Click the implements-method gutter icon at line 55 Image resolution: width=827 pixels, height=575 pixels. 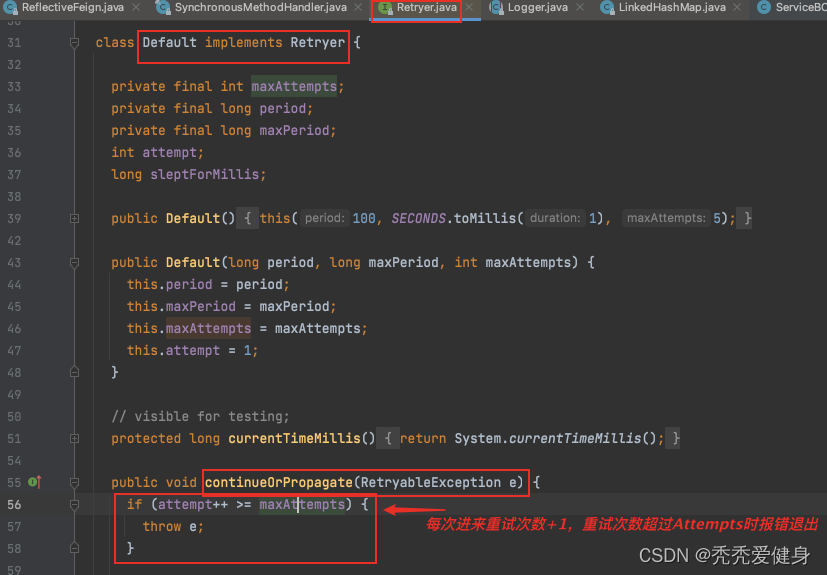[35, 482]
